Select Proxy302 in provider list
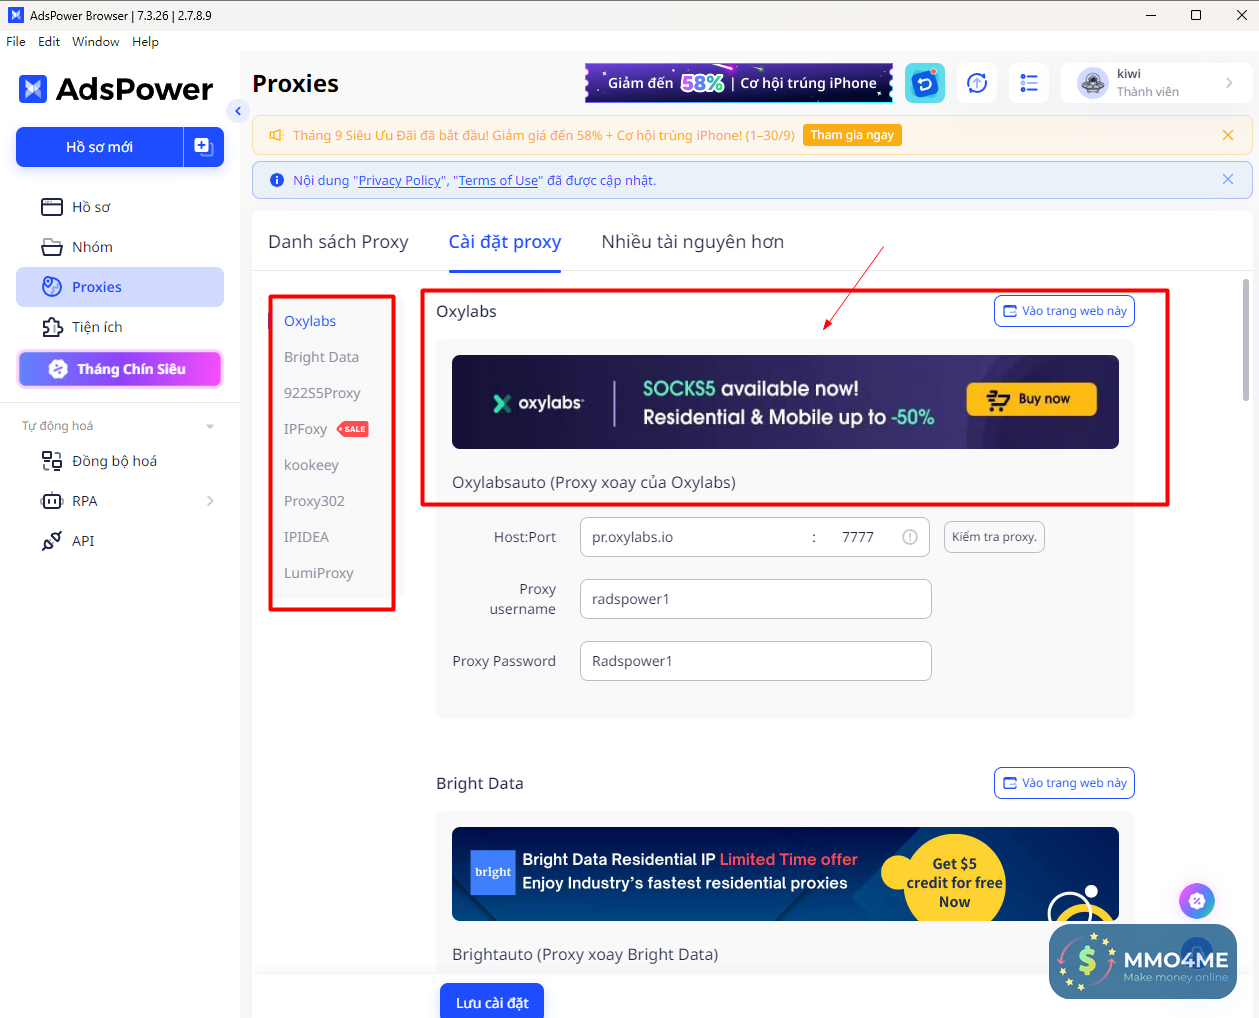The width and height of the screenshot is (1259, 1018). click(x=314, y=501)
